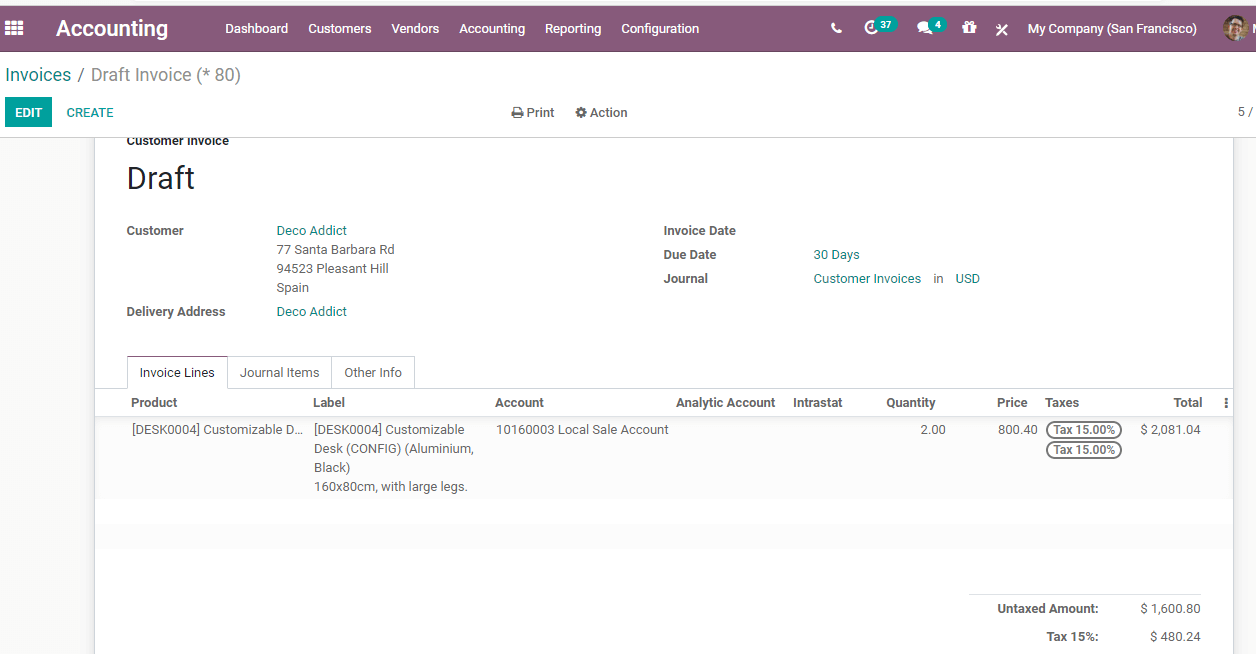Click the Taxes column header
The height and width of the screenshot is (654, 1256).
coord(1062,403)
